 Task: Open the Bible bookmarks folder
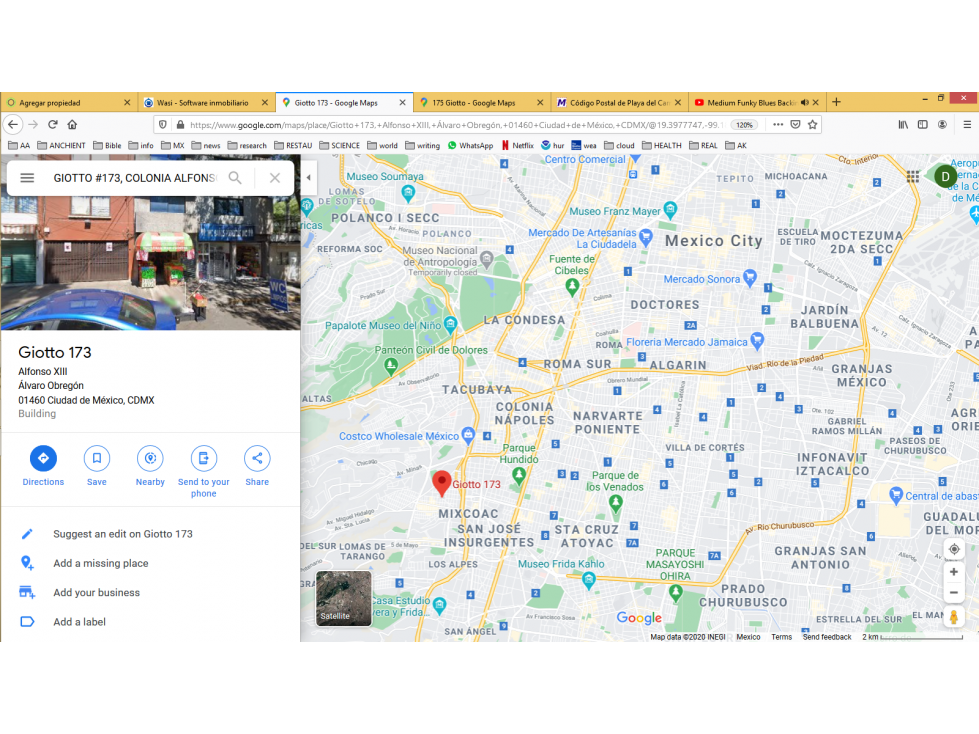pos(107,145)
